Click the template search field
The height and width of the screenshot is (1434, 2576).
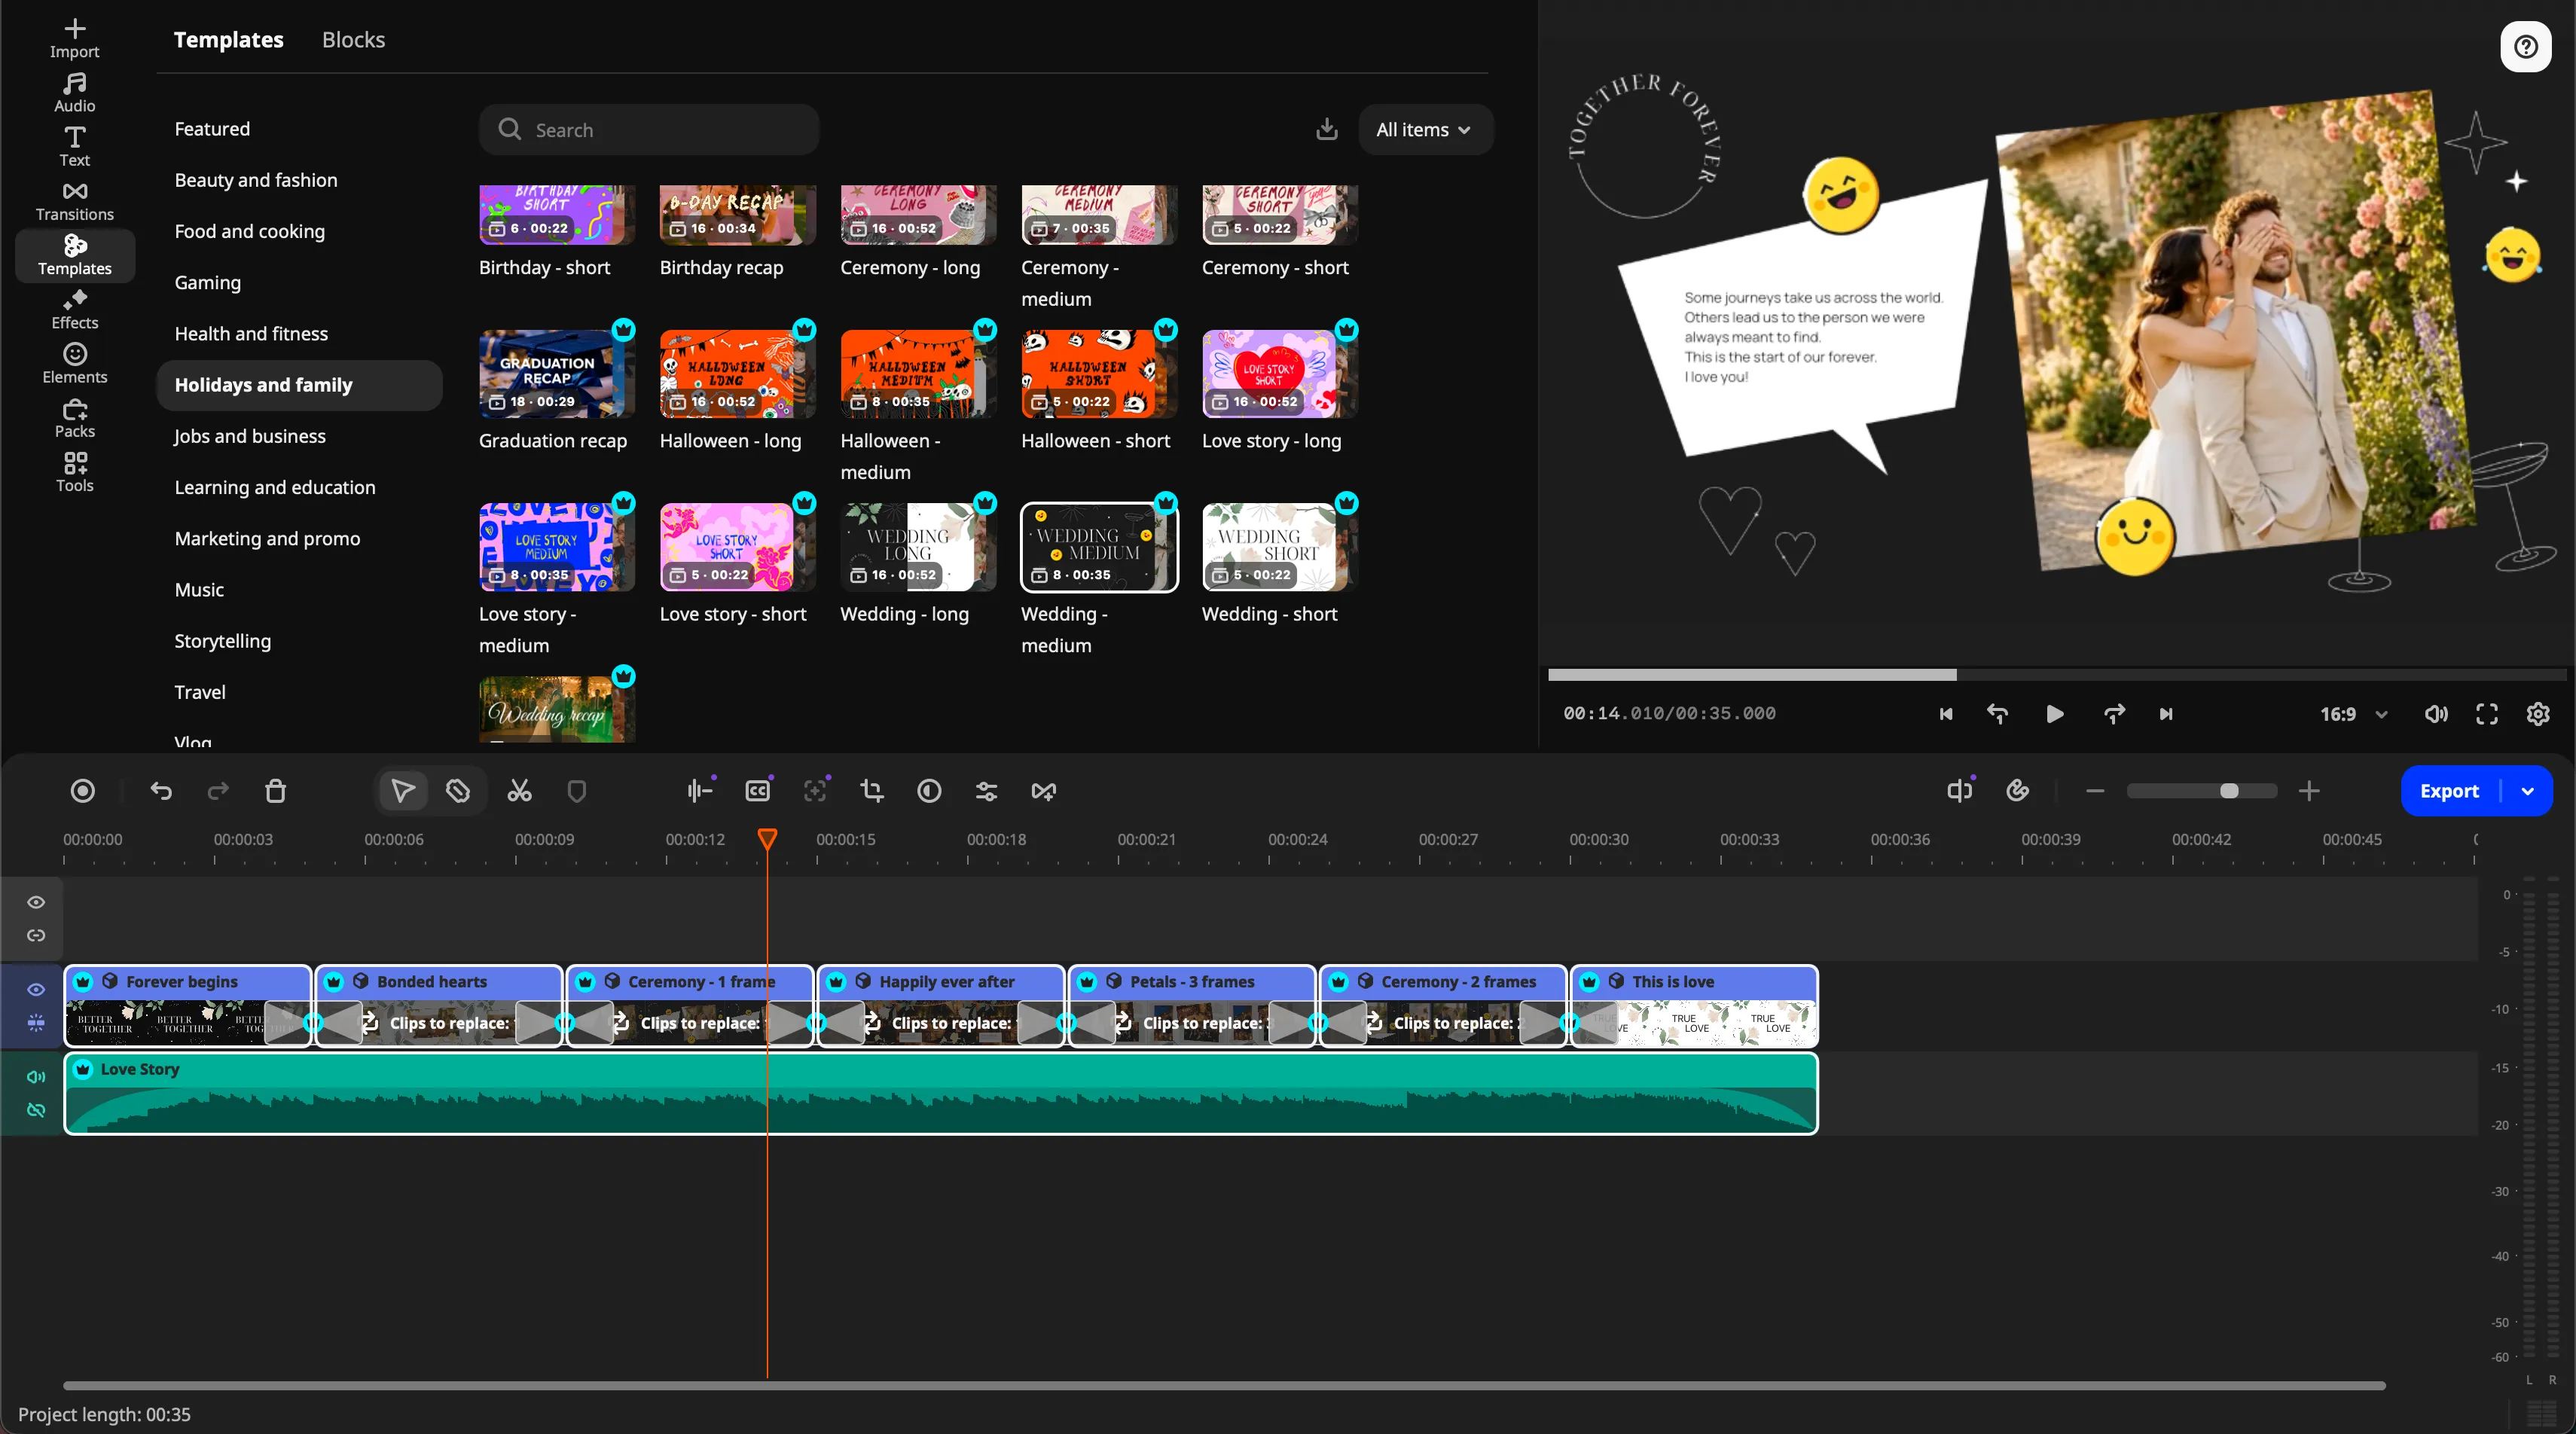(x=649, y=129)
